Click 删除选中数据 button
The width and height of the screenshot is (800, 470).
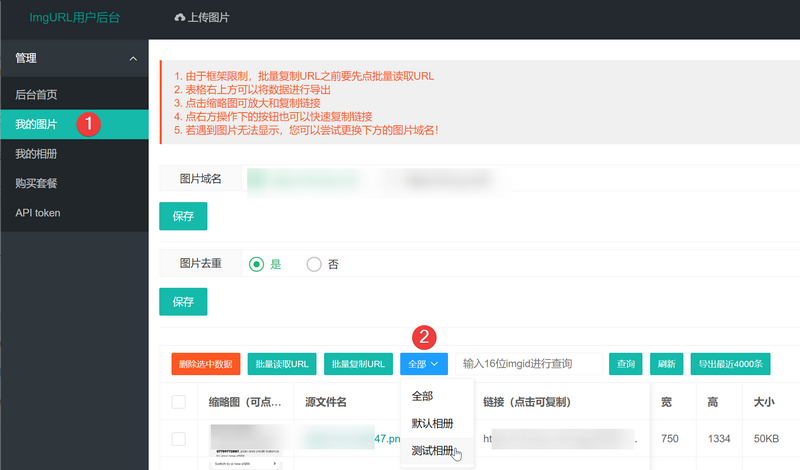point(206,364)
